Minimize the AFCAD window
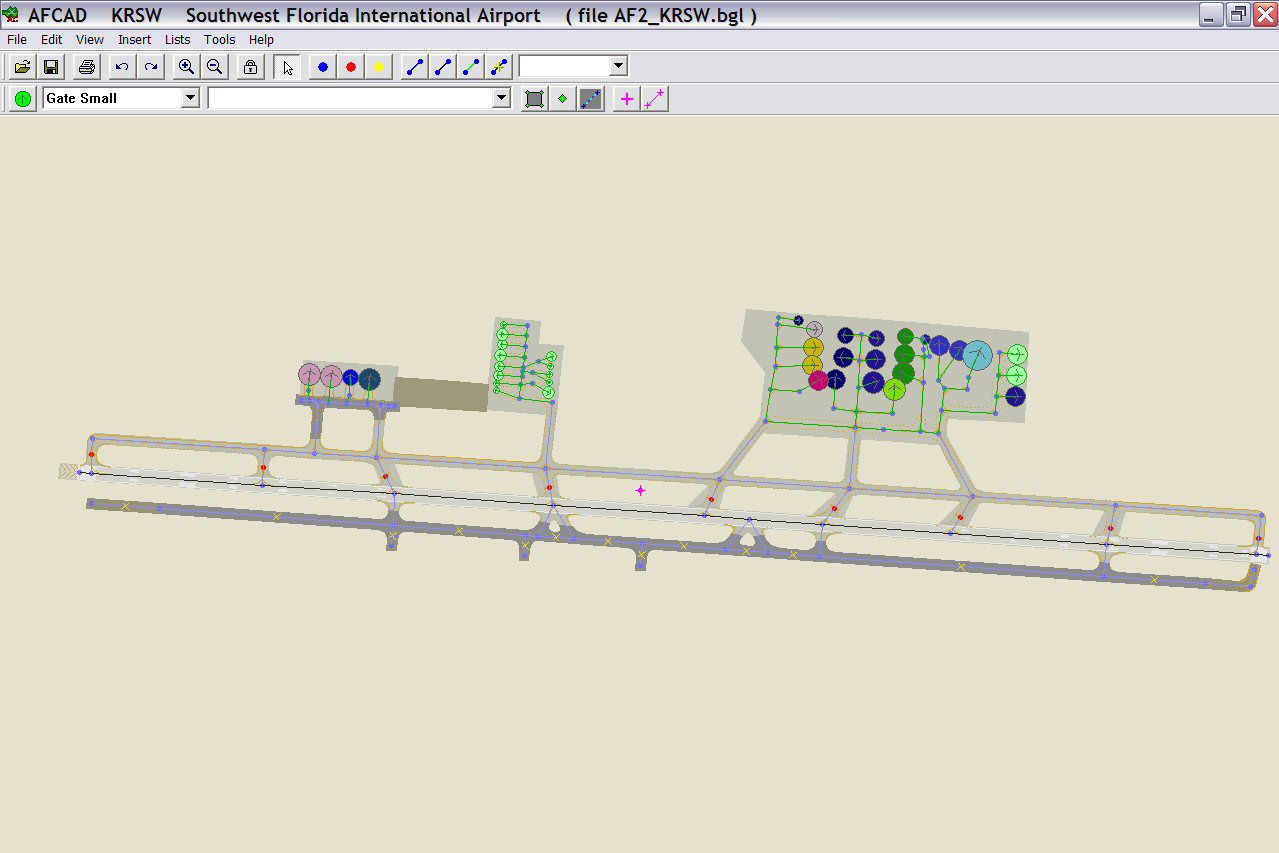The image size is (1279, 853). (1212, 14)
